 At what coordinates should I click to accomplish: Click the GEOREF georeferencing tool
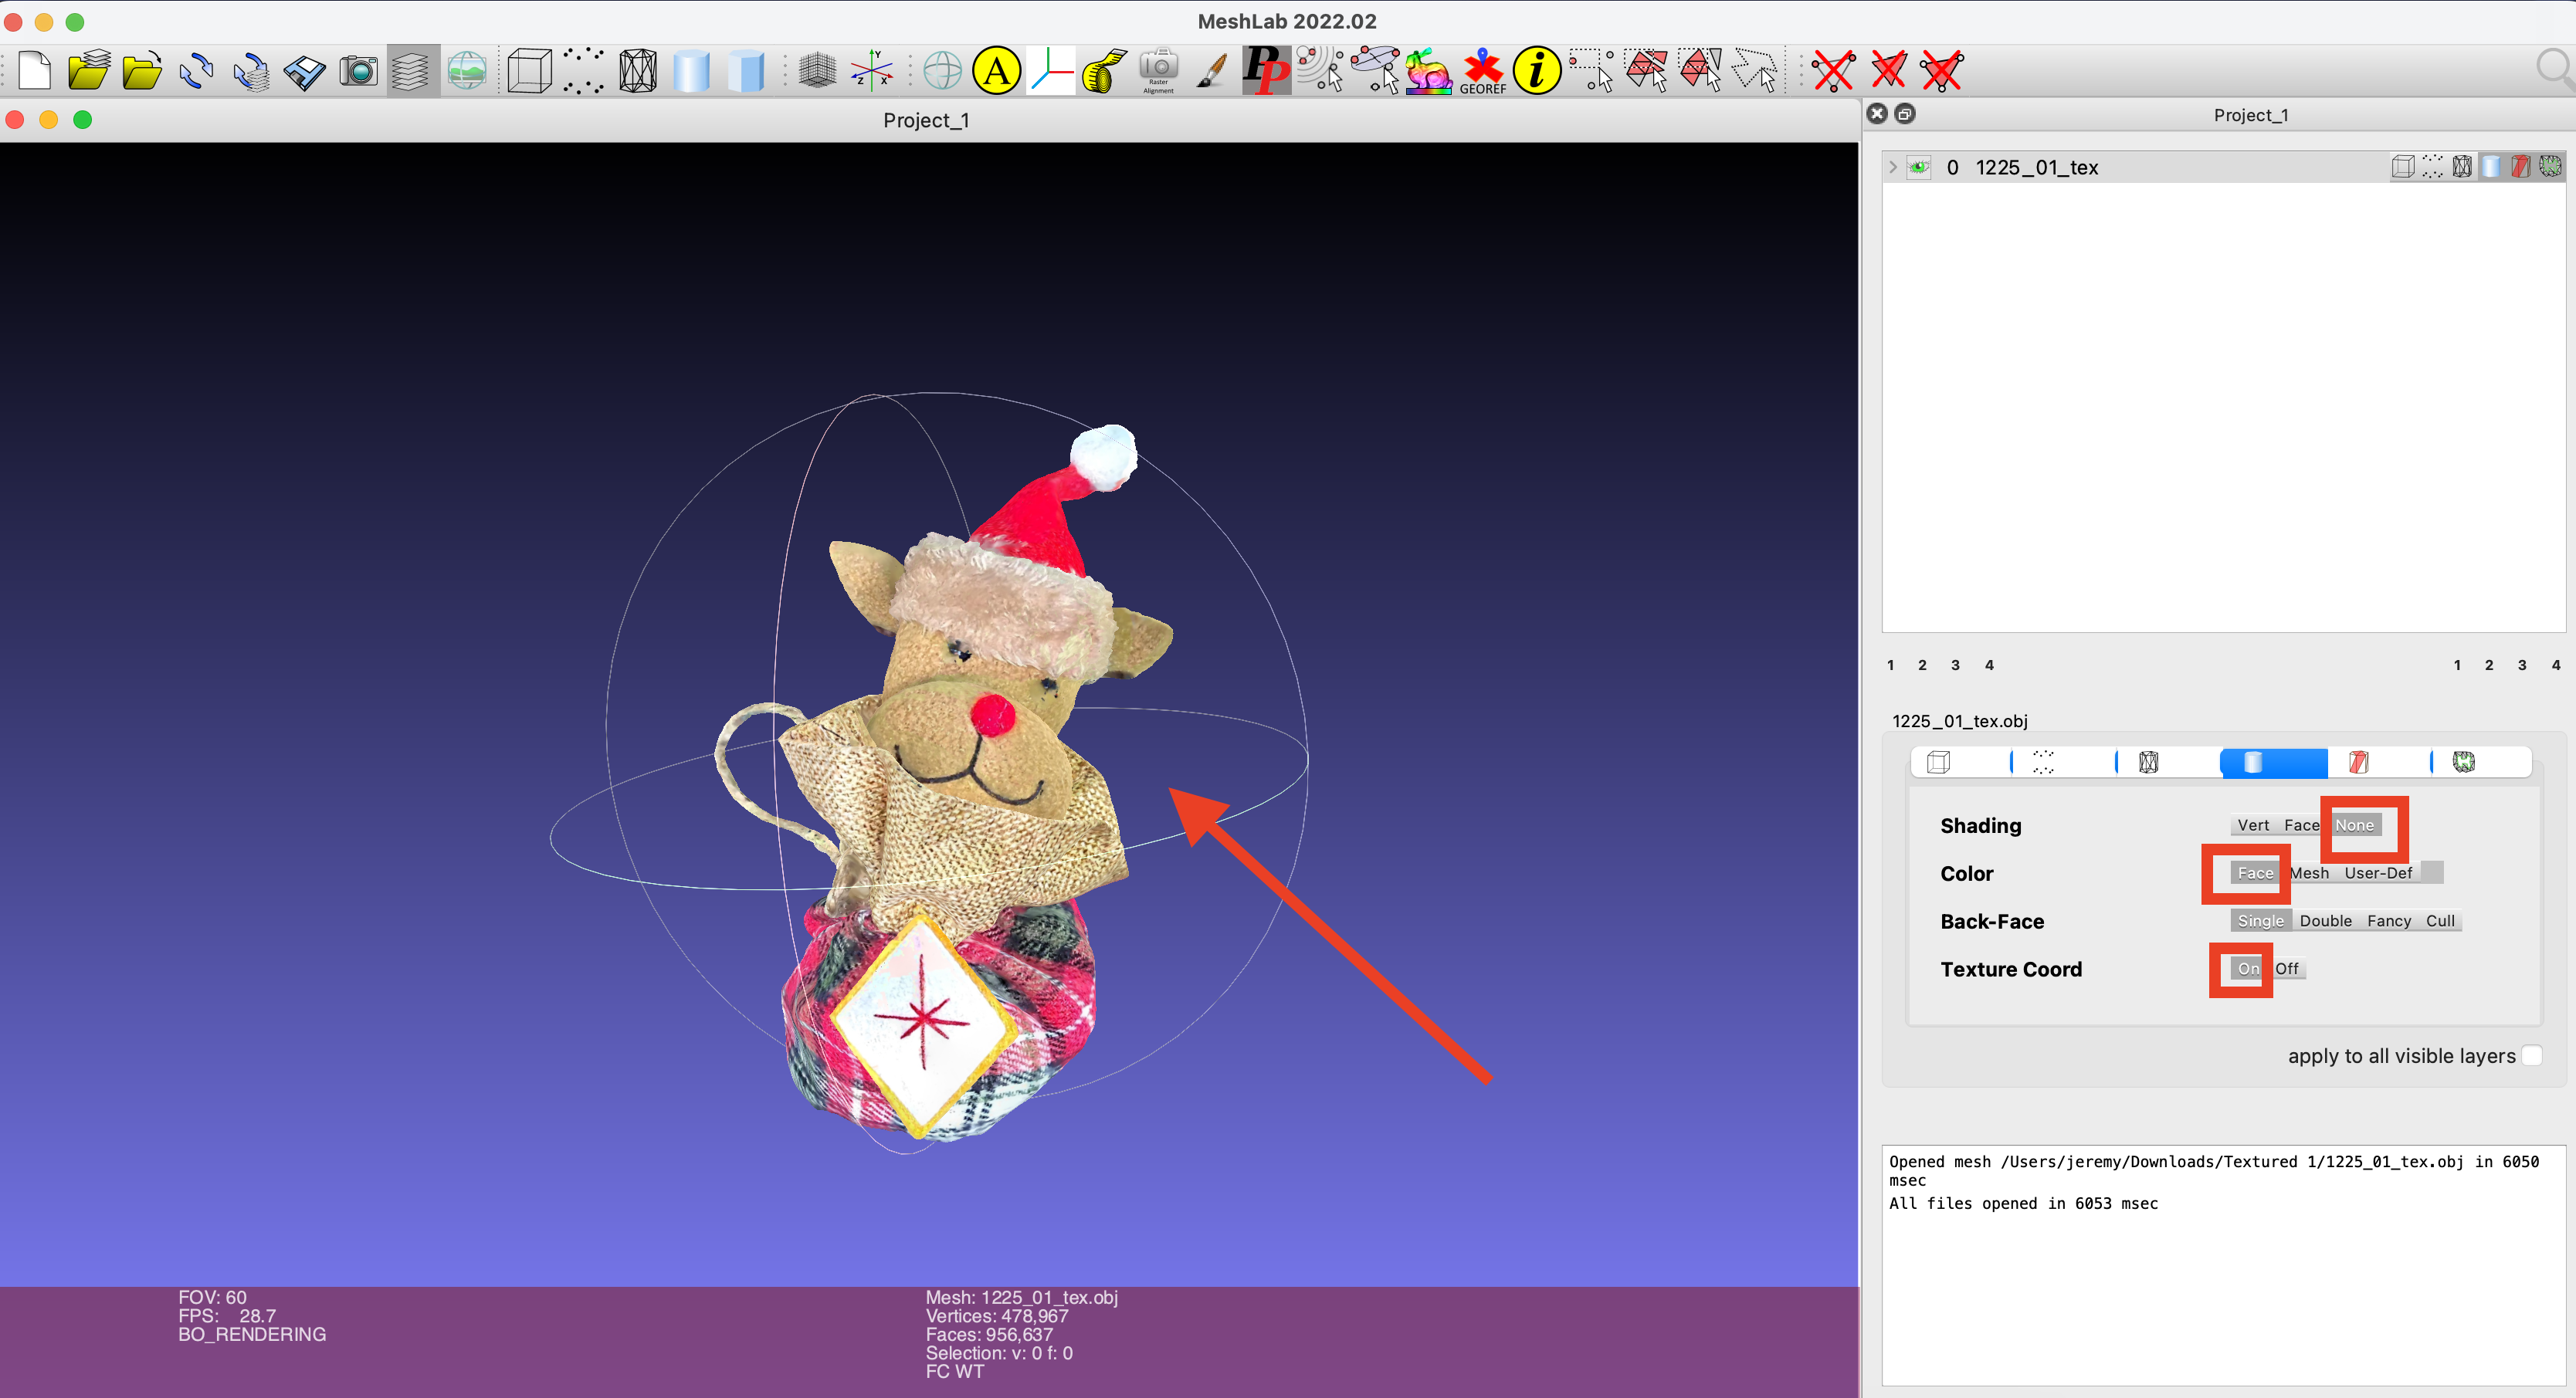pos(1481,70)
